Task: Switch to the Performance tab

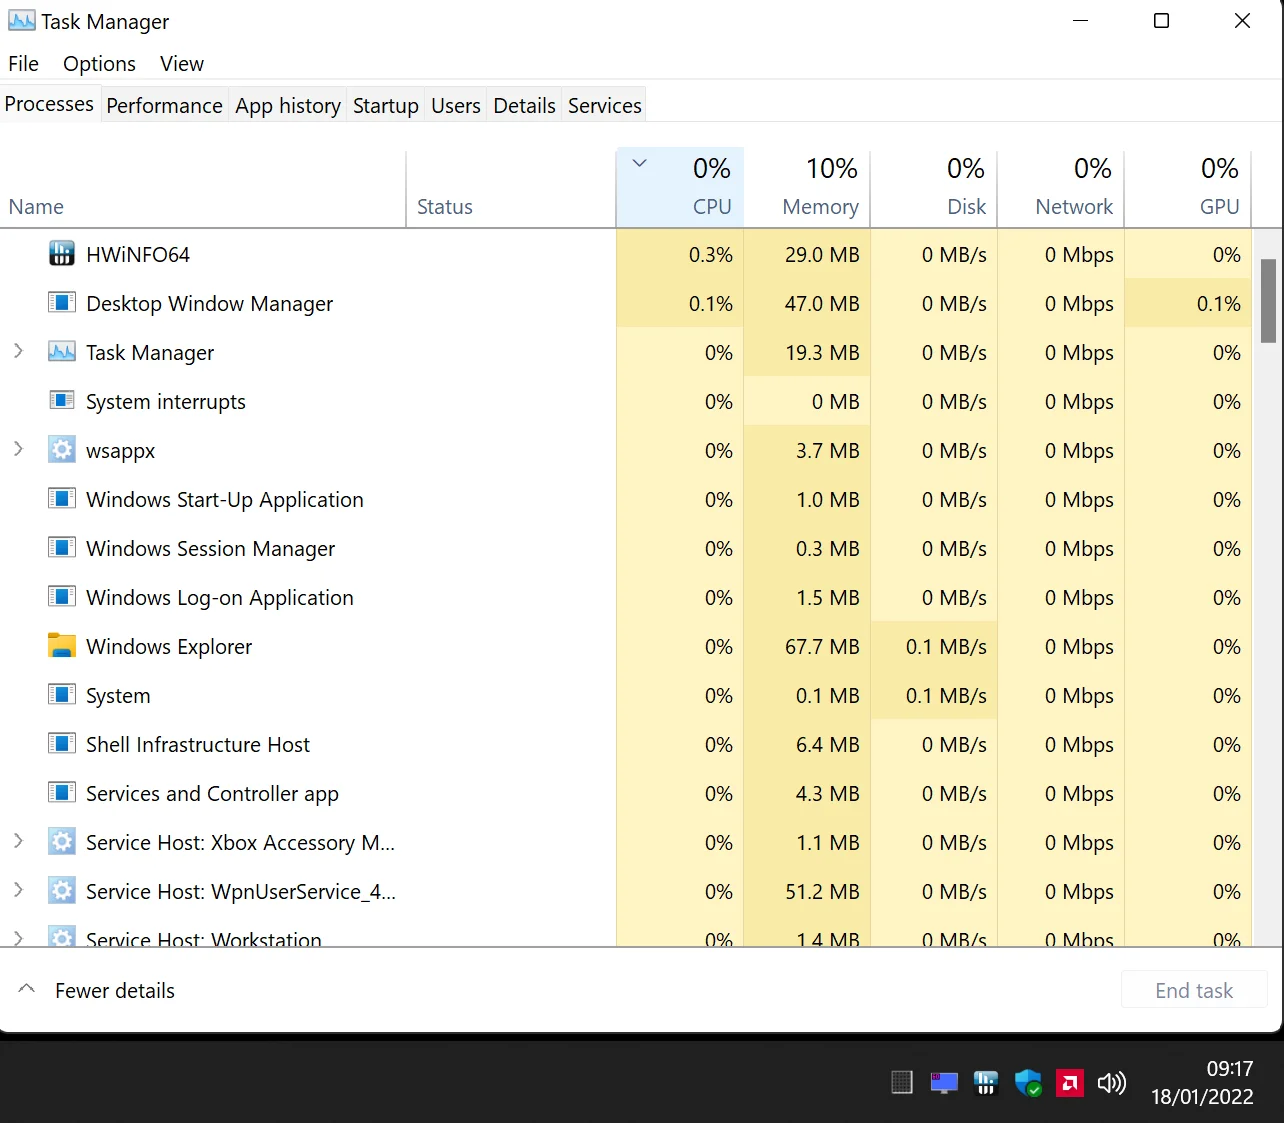Action: [x=164, y=106]
